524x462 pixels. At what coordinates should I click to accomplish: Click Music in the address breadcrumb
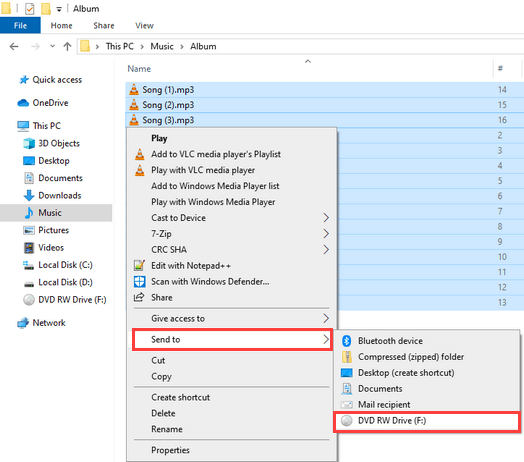[162, 46]
